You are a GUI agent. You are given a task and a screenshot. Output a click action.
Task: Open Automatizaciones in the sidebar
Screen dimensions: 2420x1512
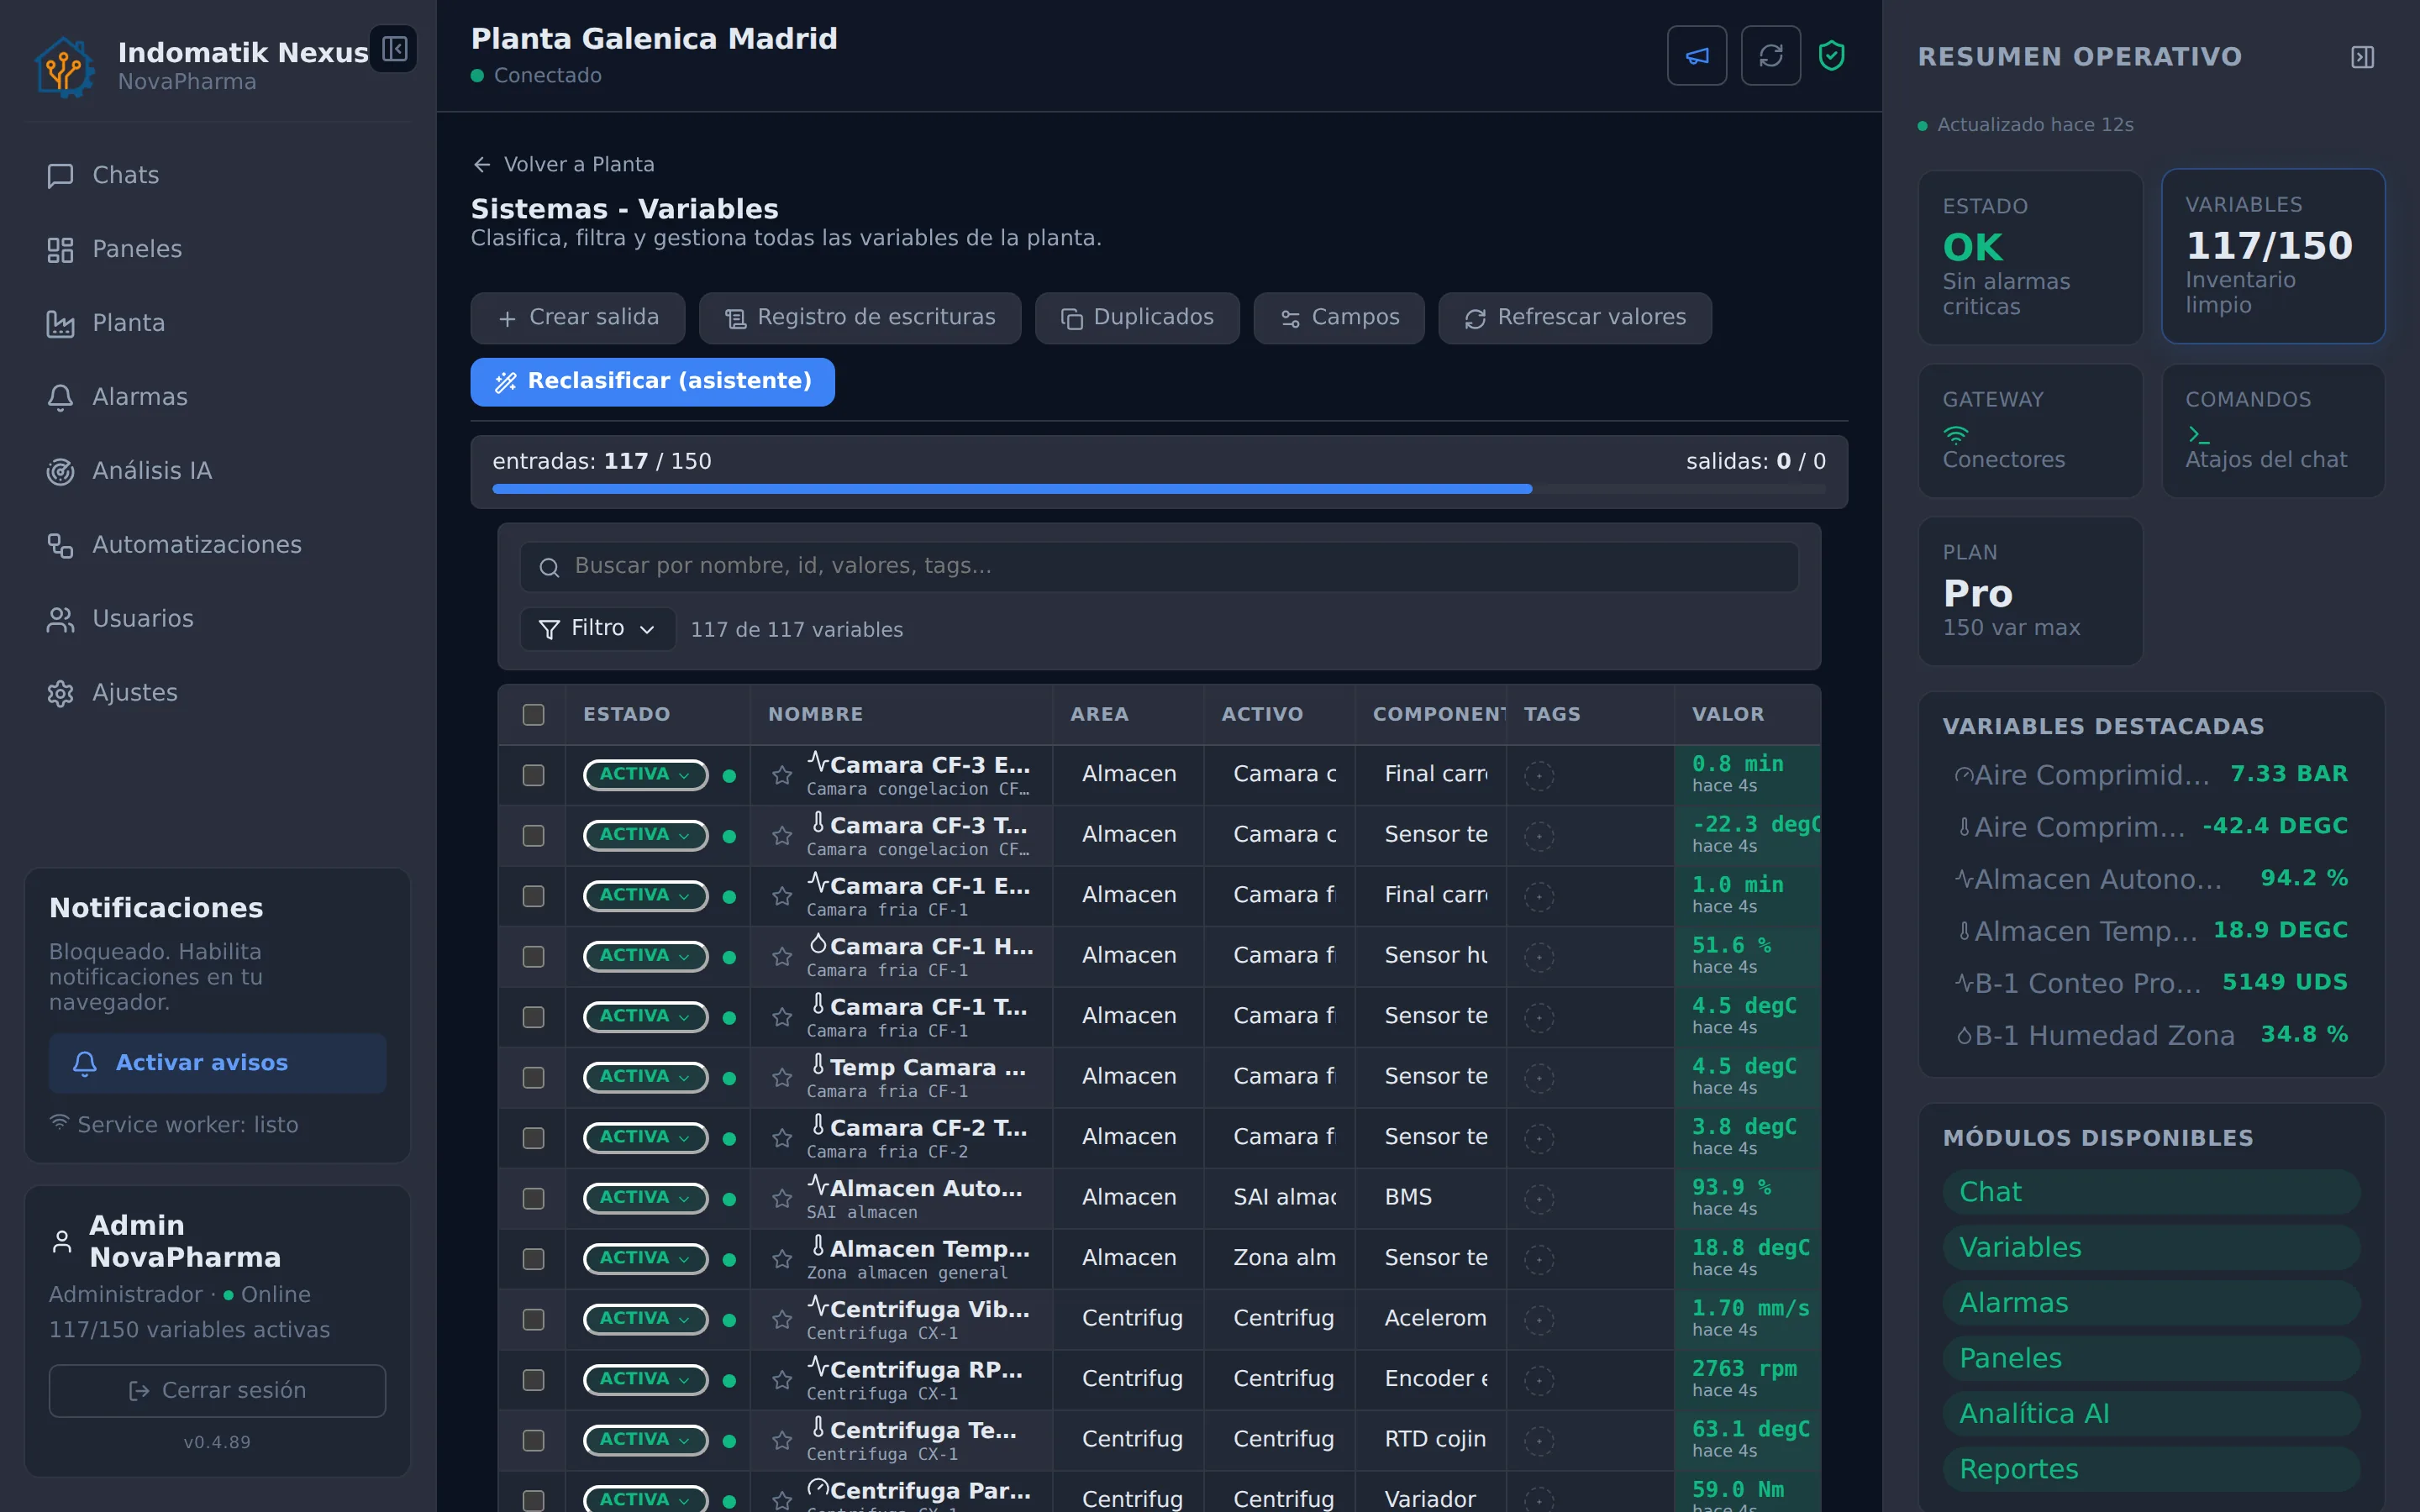tap(217, 545)
